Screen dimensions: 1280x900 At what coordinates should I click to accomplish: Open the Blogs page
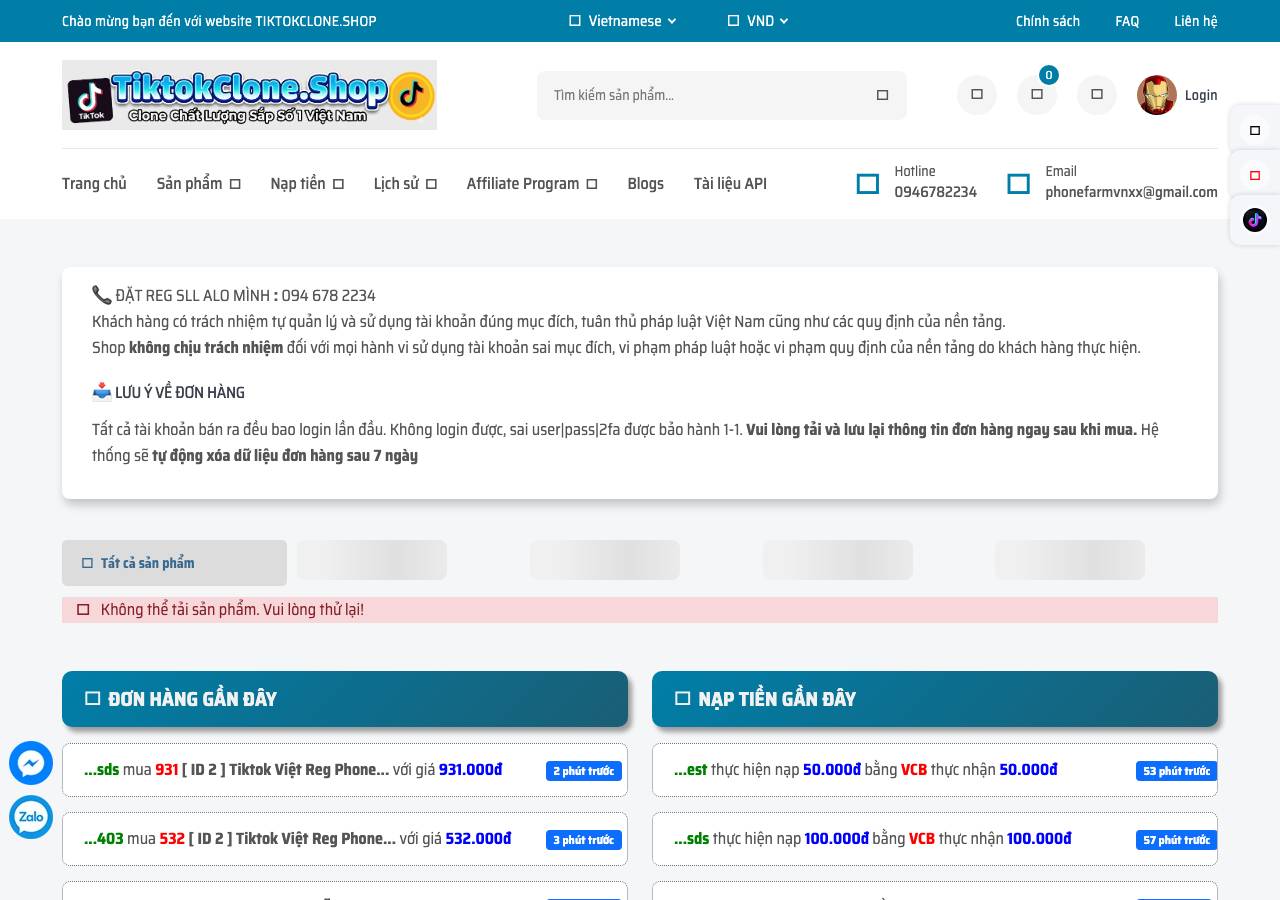[645, 184]
